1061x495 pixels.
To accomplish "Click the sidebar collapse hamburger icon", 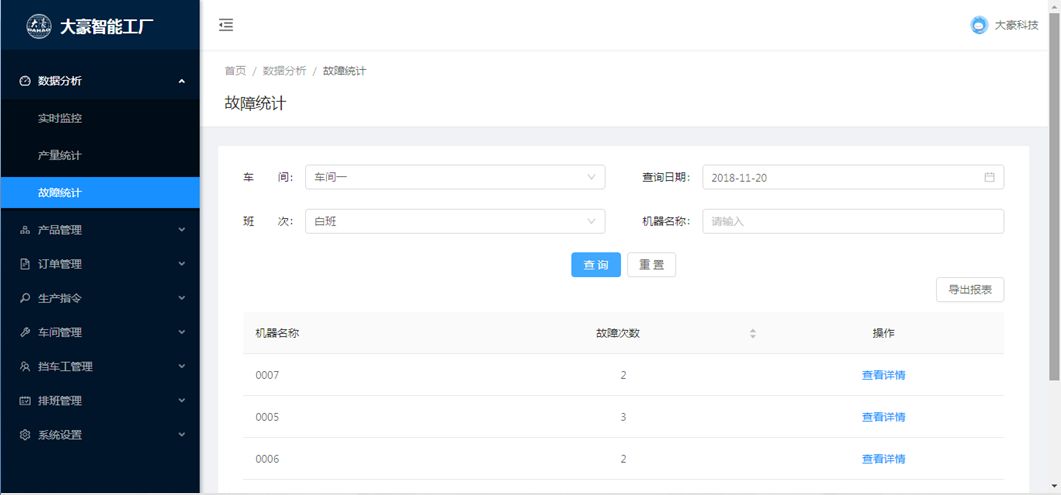I will (x=226, y=25).
